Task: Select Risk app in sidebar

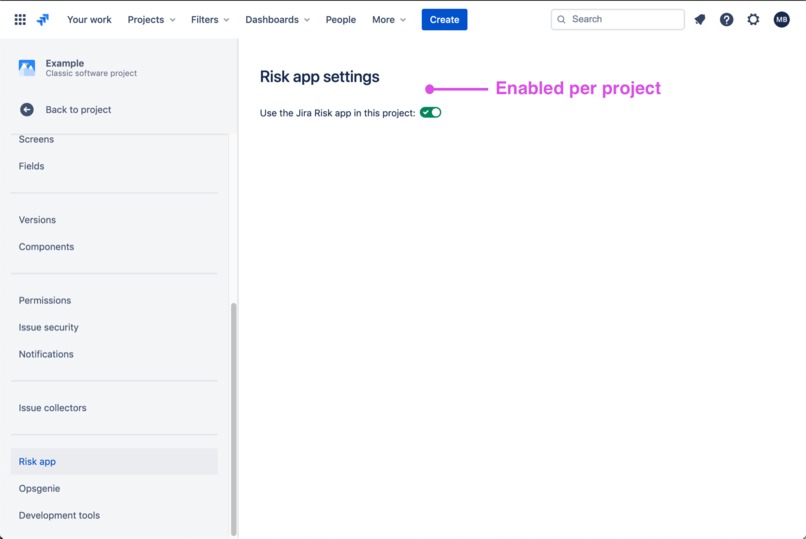Action: pos(114,461)
